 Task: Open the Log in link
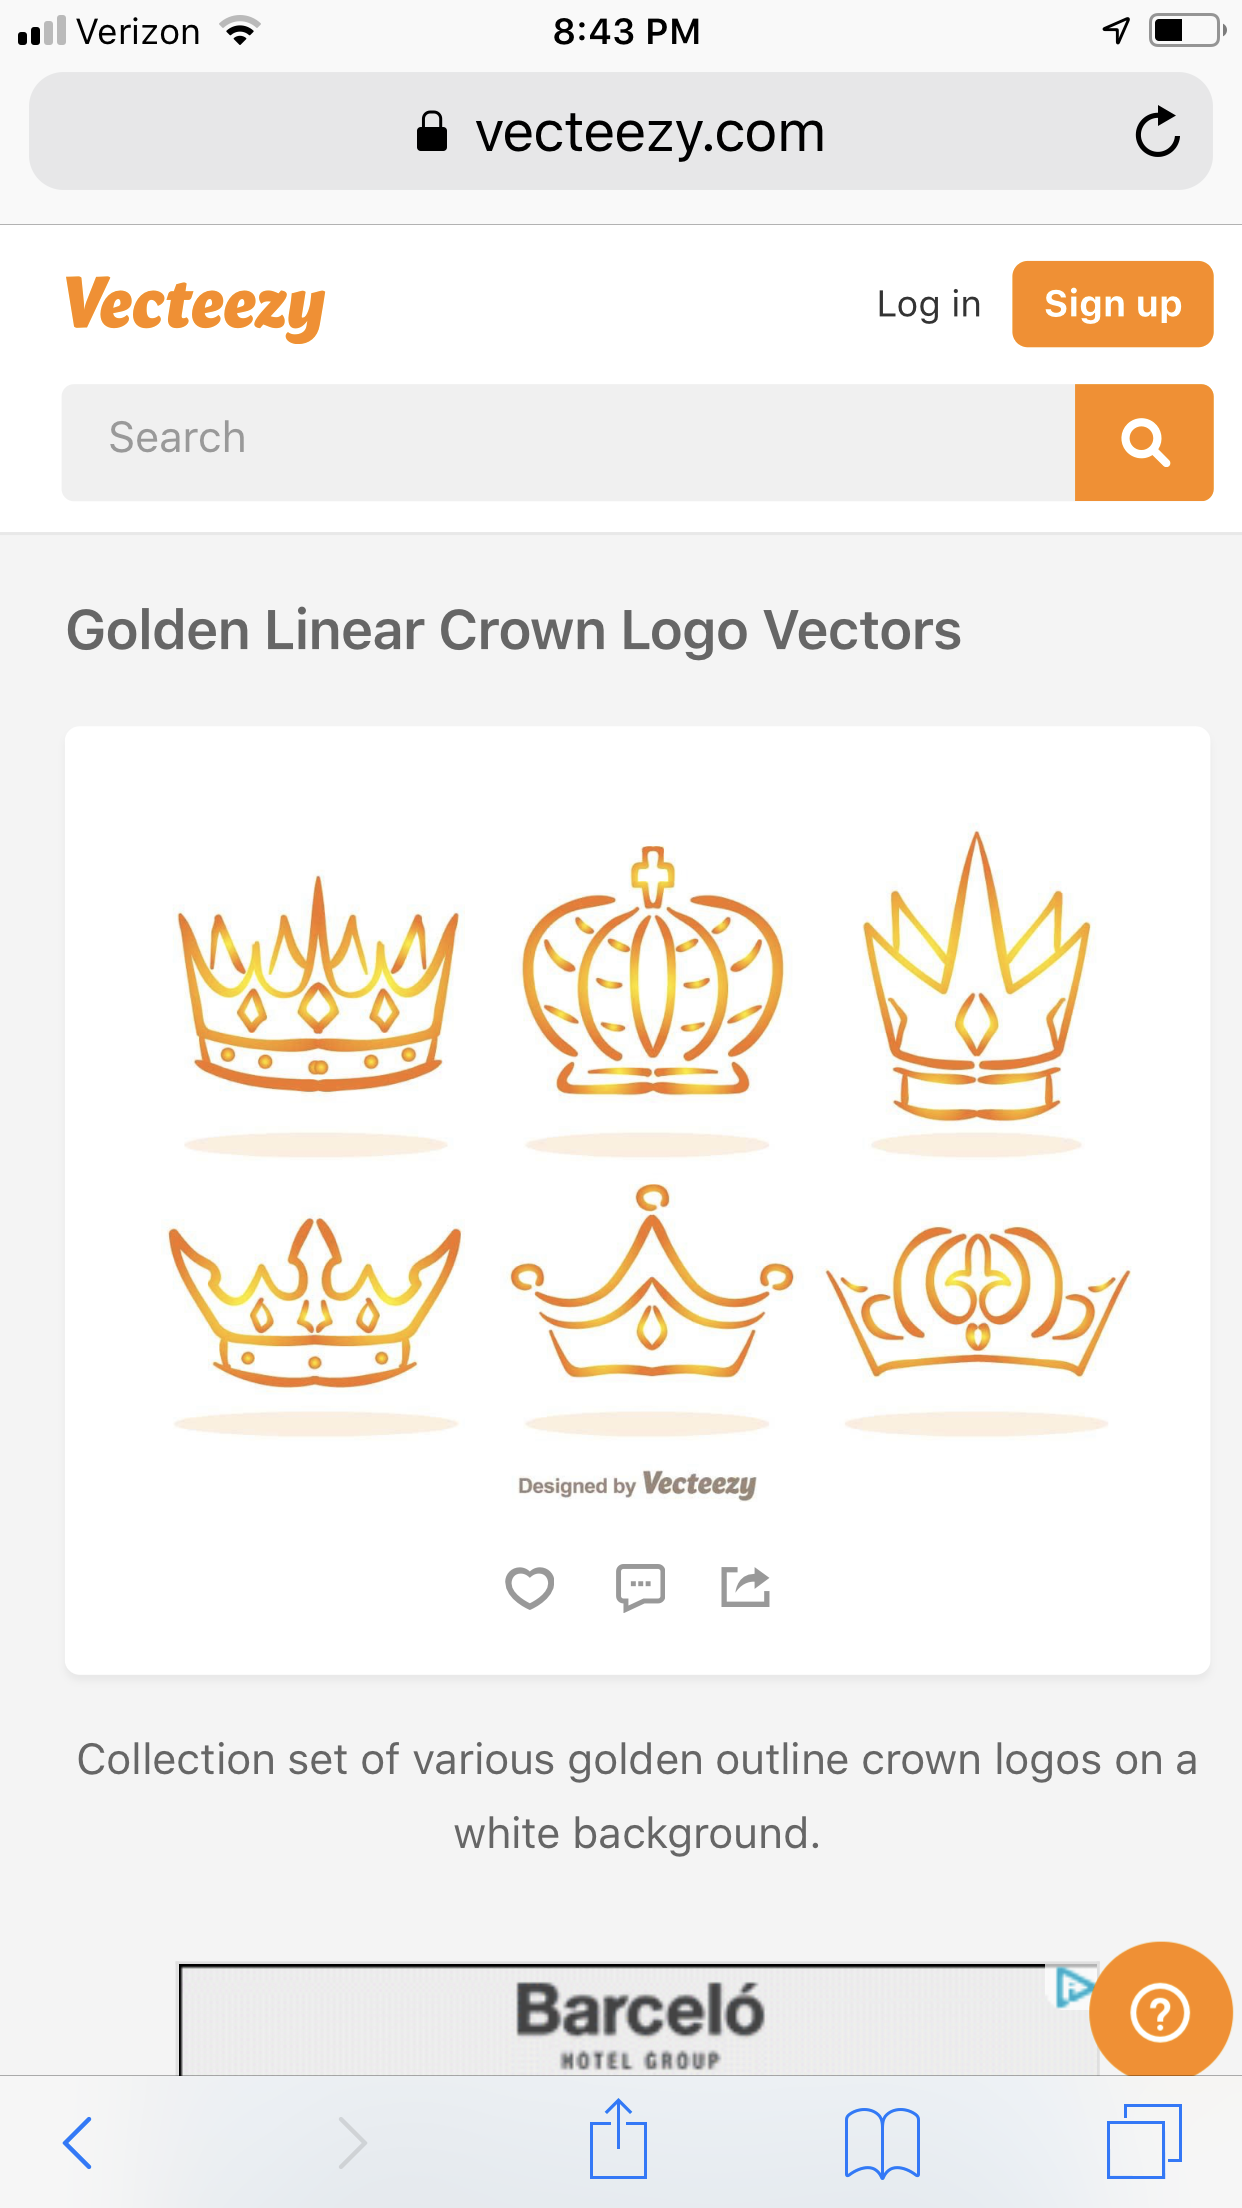928,304
